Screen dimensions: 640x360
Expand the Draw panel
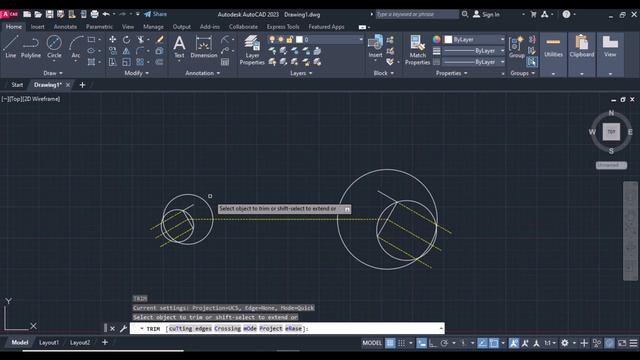click(53, 73)
